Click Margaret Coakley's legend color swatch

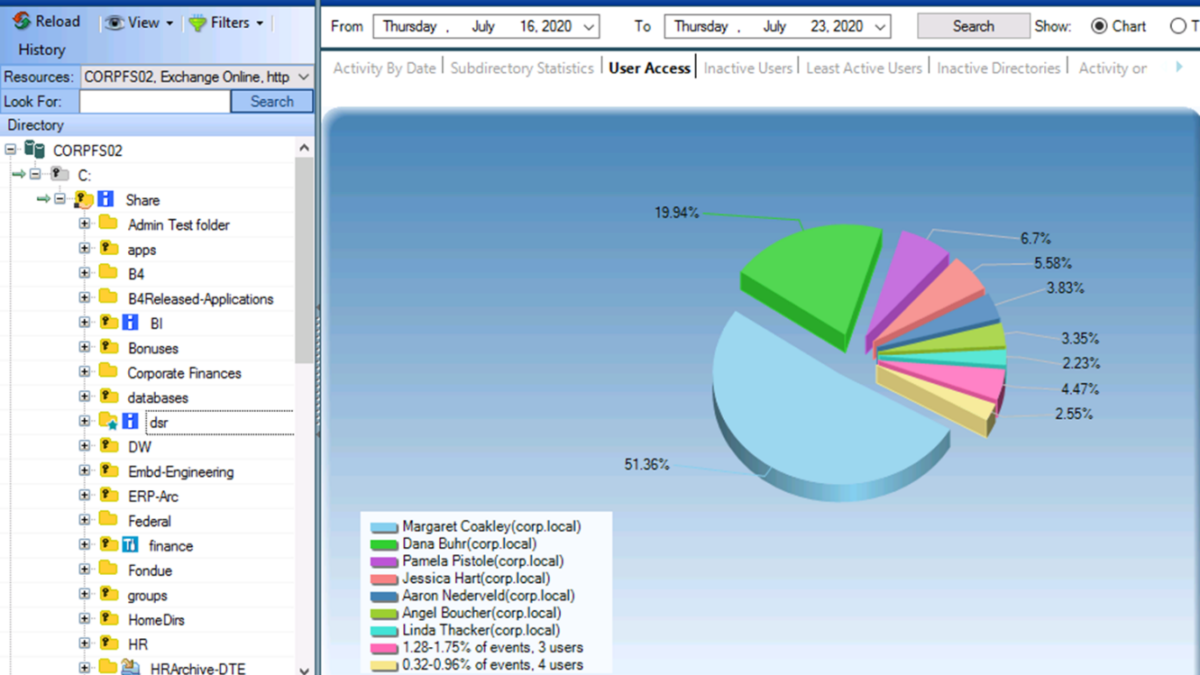tap(381, 524)
